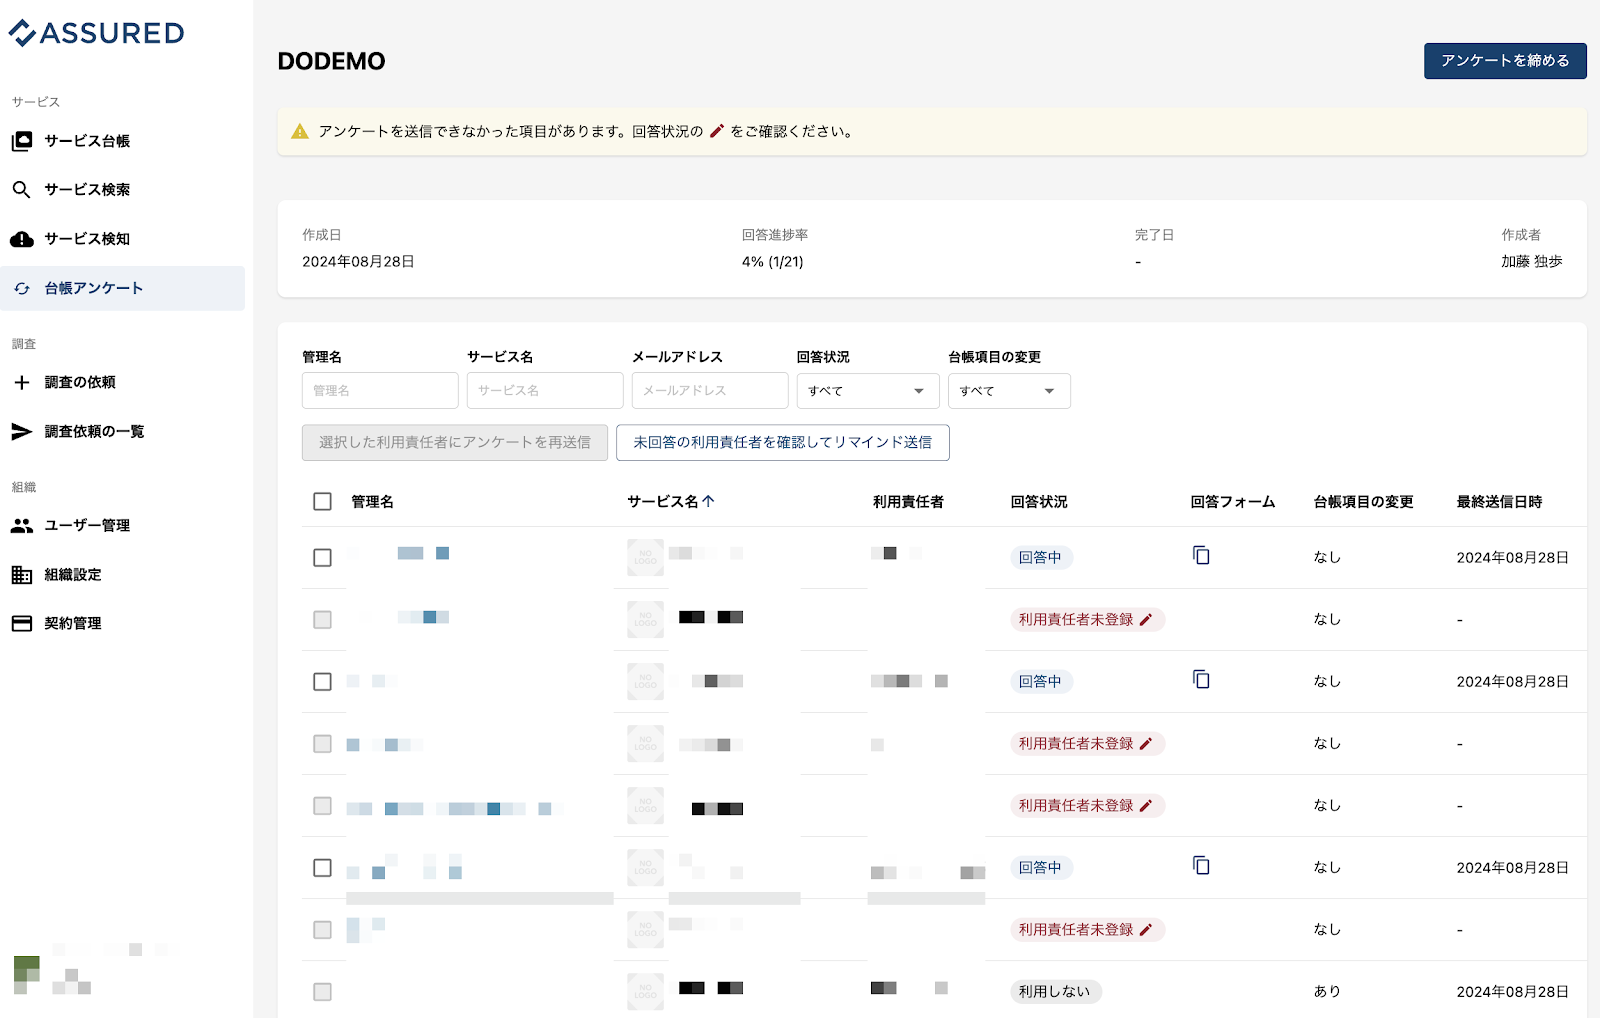This screenshot has height=1018, width=1600.
Task: Open the 回答状況 filter dropdown
Action: pos(868,391)
